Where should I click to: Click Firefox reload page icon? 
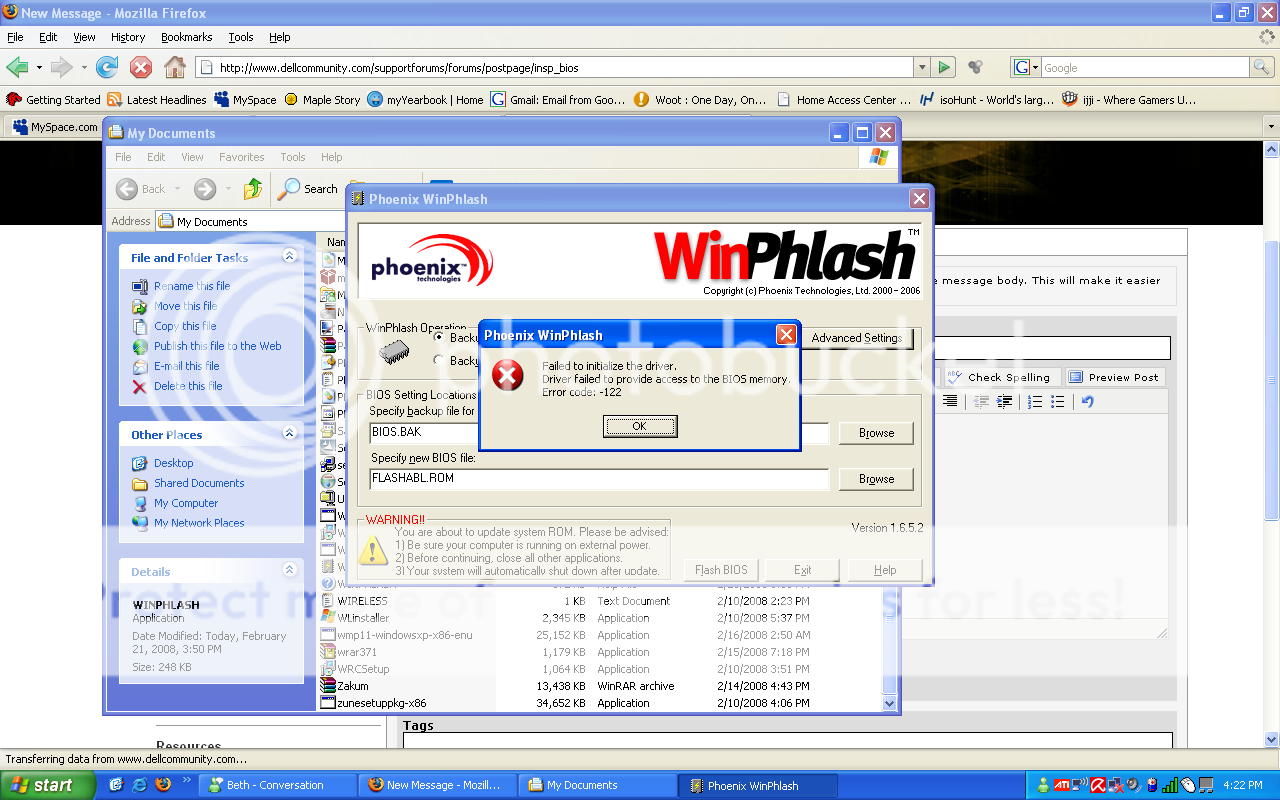107,68
